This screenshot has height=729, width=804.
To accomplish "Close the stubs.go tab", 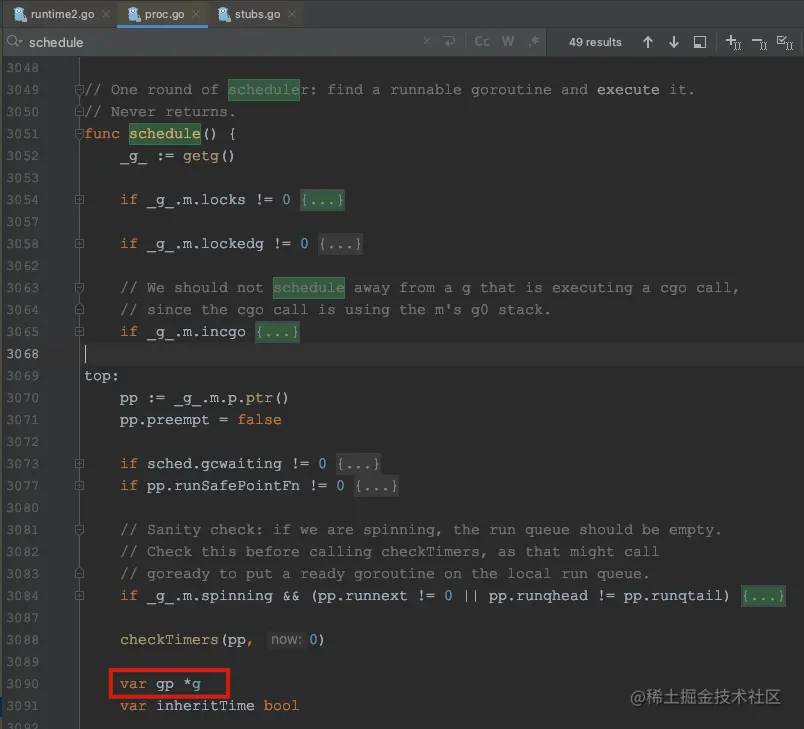I will pos(292,14).
